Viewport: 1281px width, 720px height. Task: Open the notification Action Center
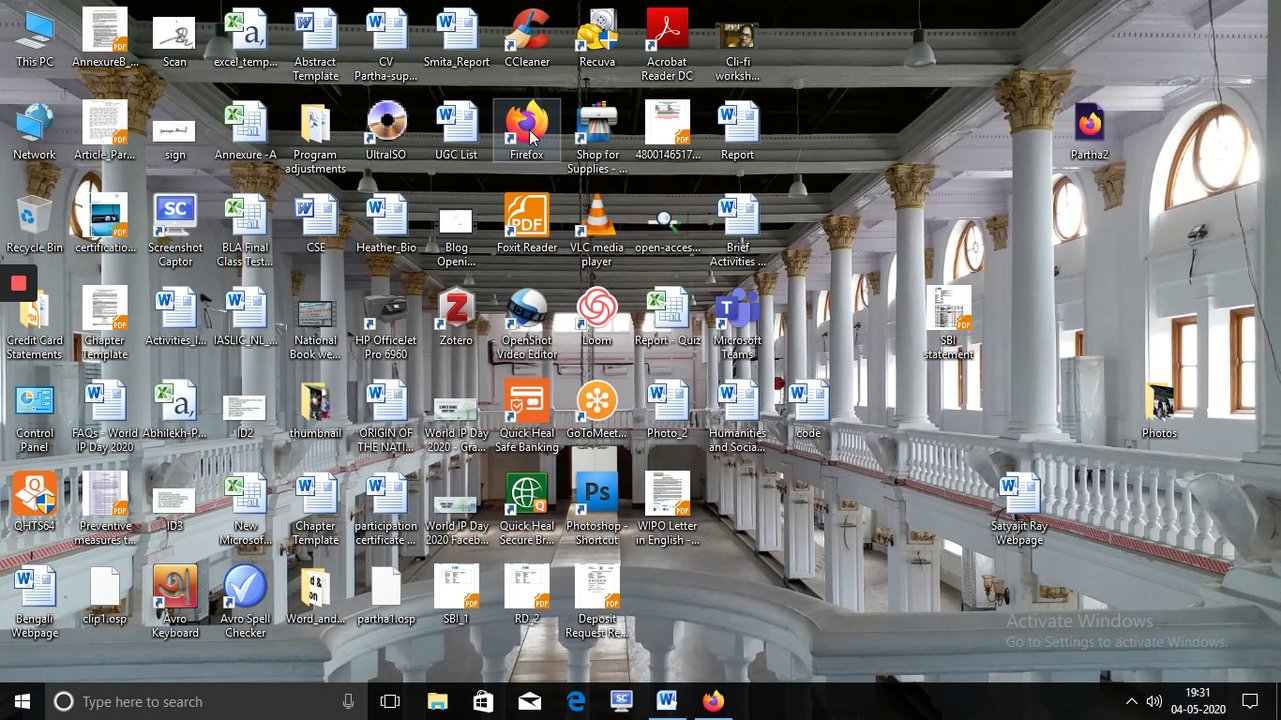point(1250,702)
